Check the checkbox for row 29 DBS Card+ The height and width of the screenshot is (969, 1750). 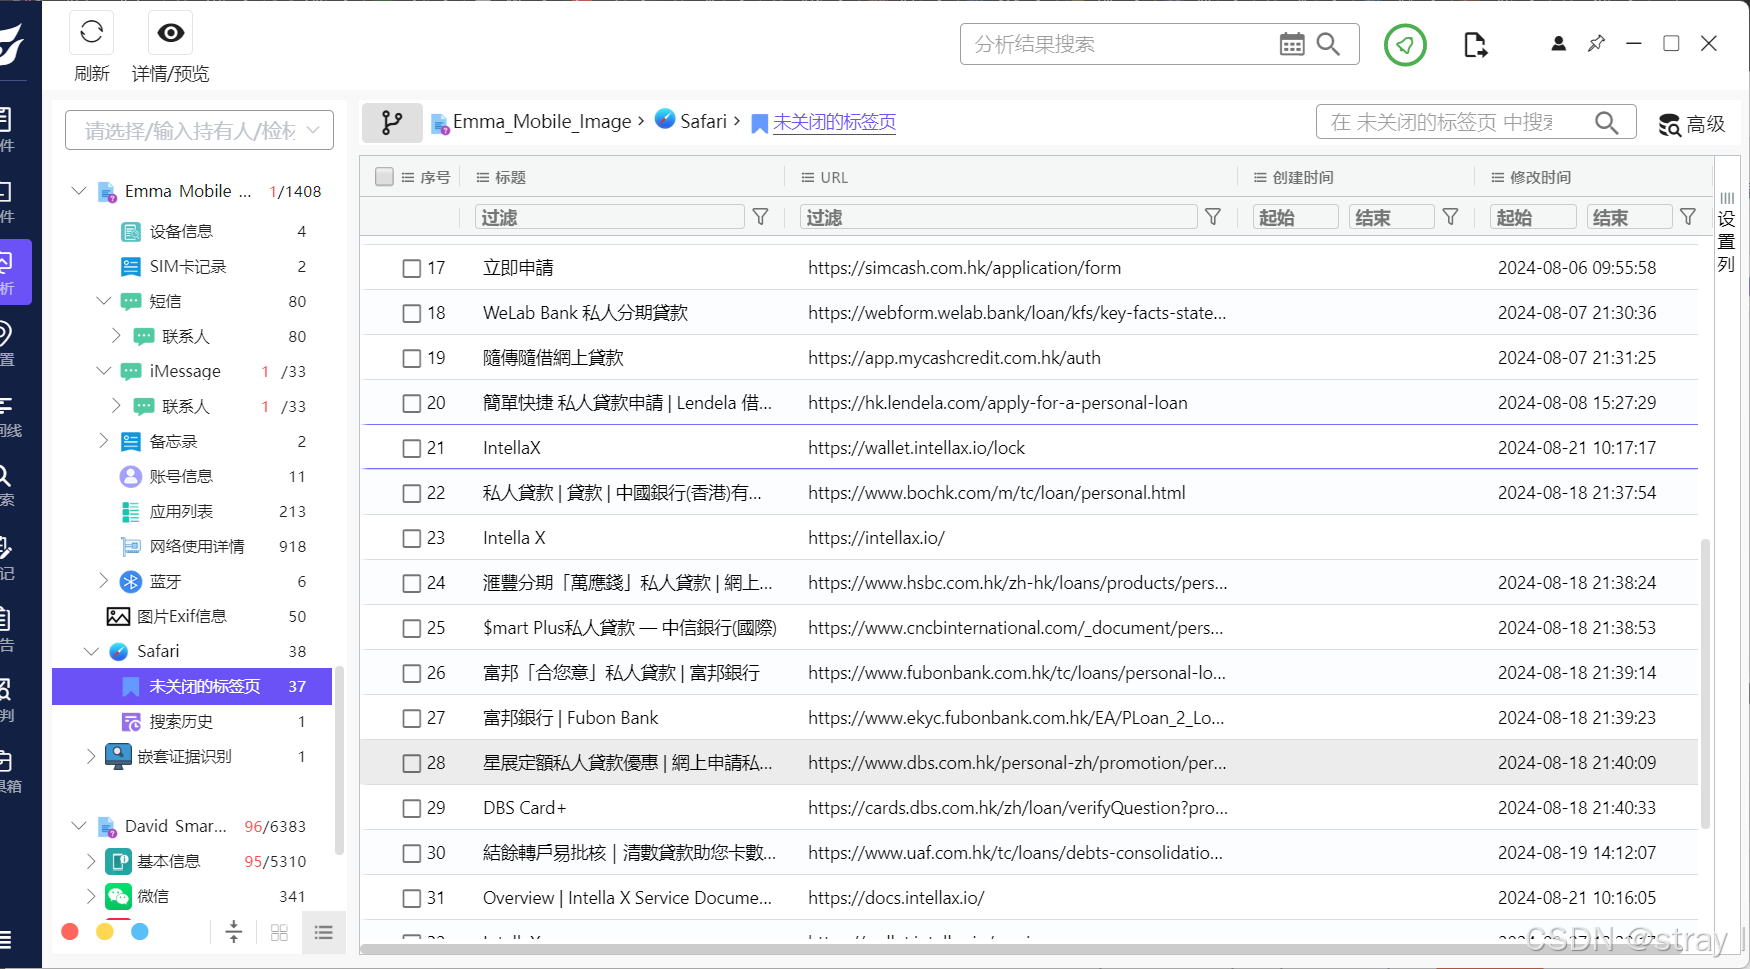pos(411,808)
